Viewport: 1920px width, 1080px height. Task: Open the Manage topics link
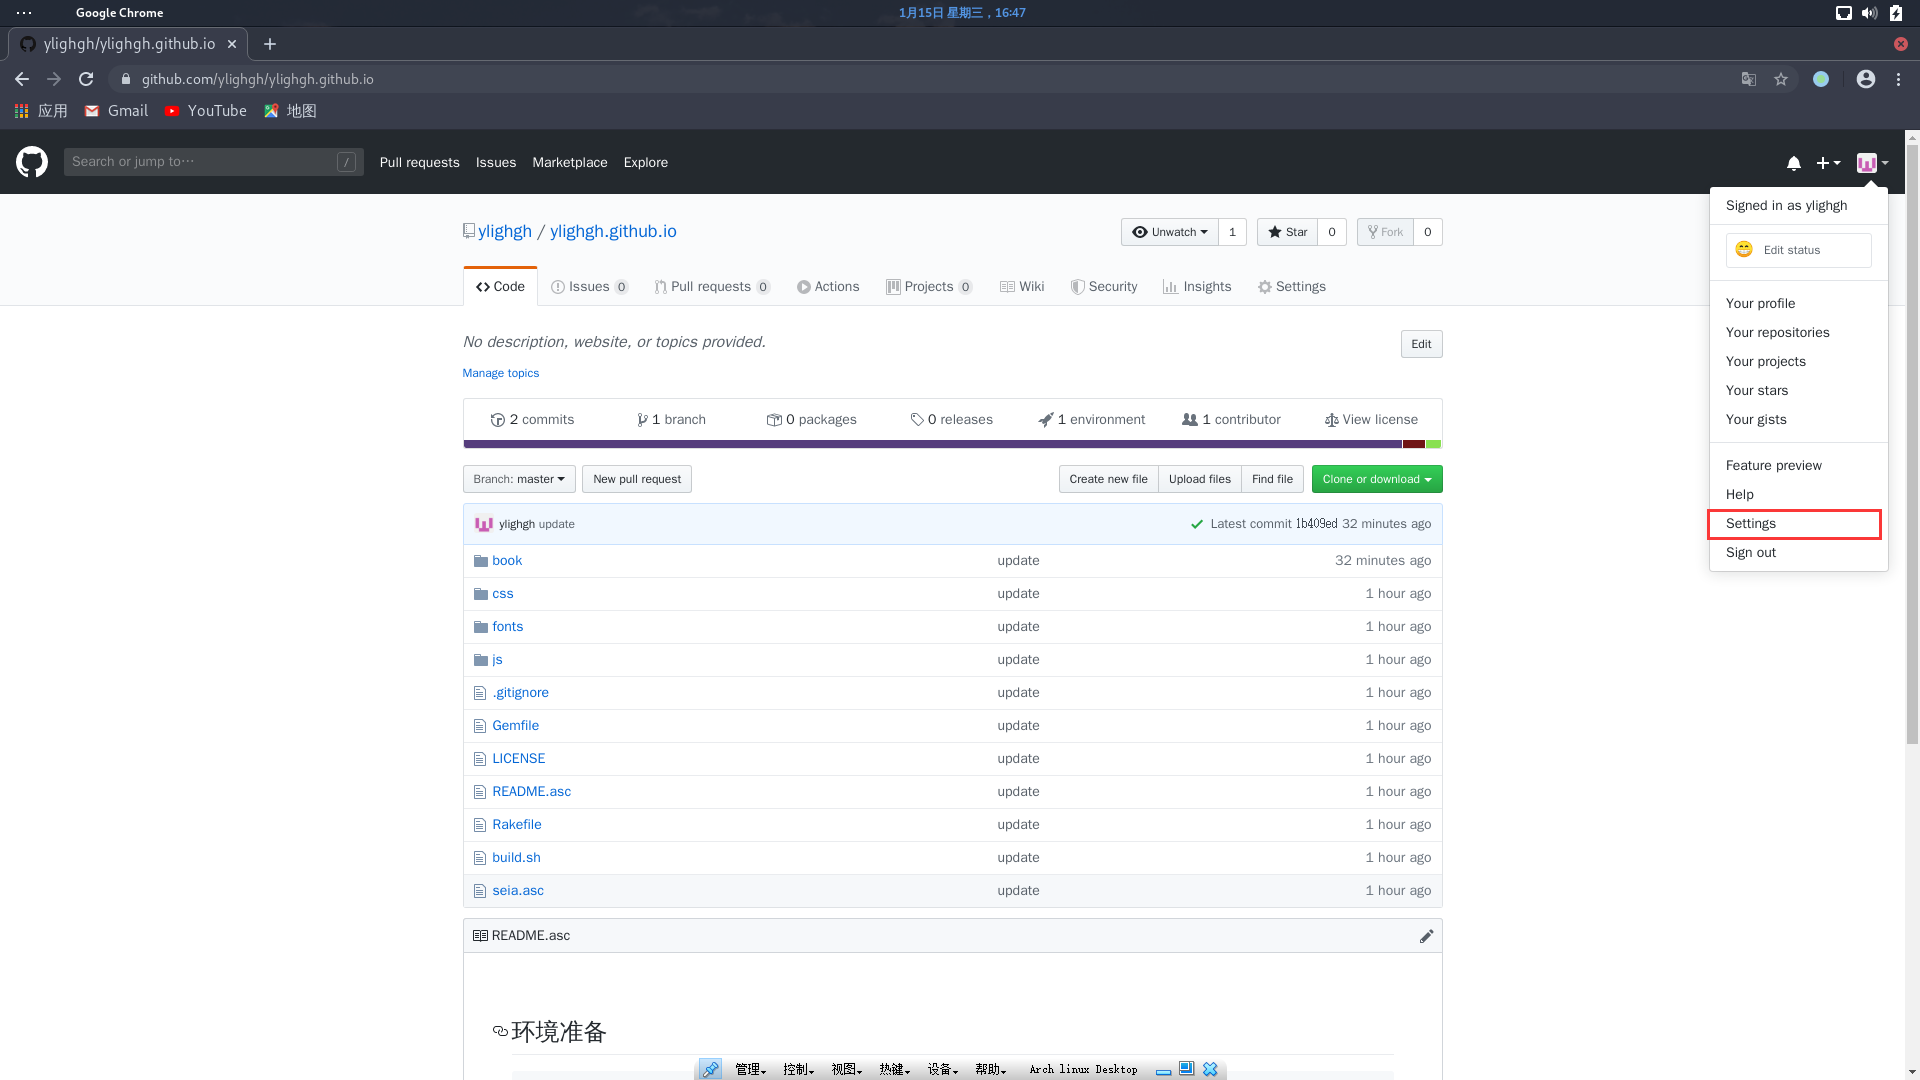[x=500, y=373]
